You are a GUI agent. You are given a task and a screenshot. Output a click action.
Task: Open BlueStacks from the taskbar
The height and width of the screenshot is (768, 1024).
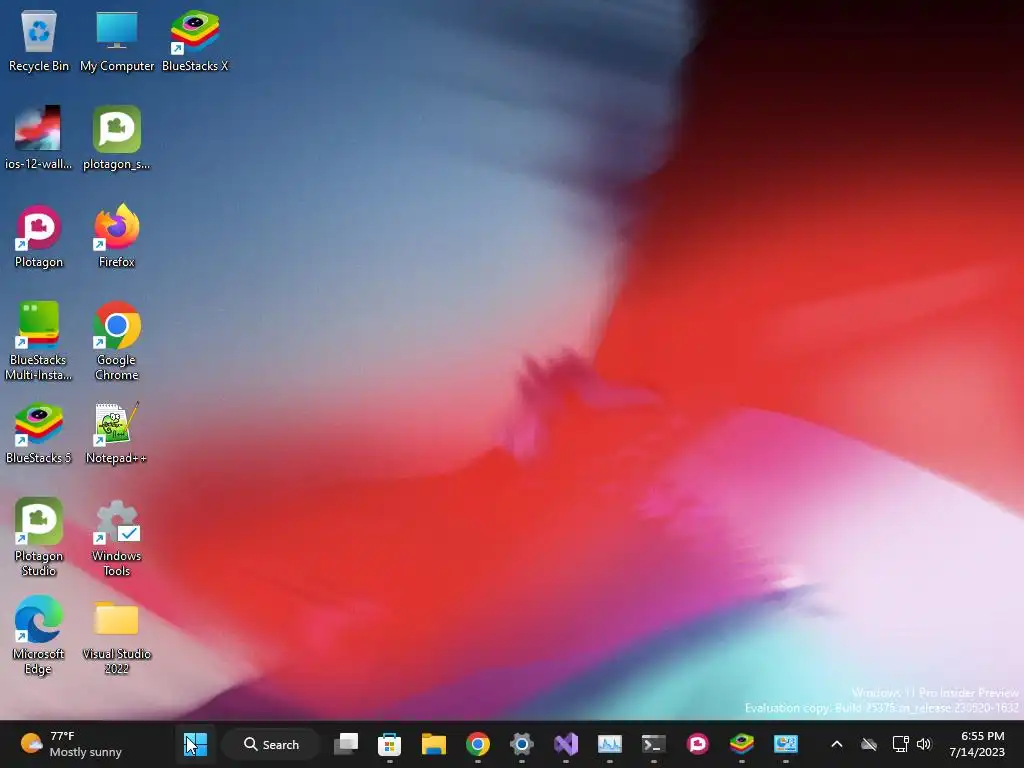tap(742, 744)
